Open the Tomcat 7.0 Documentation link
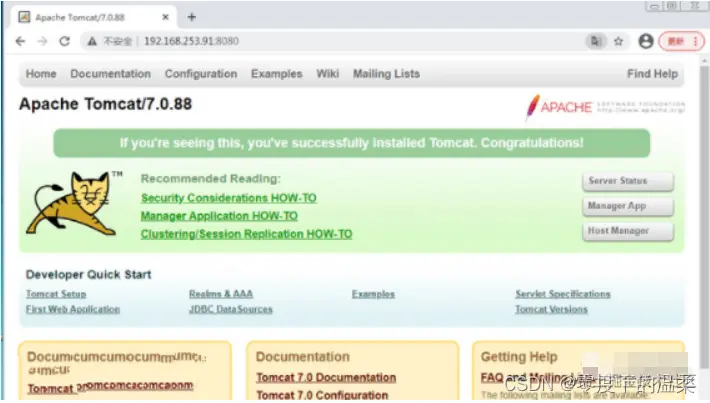 pyautogui.click(x=326, y=377)
